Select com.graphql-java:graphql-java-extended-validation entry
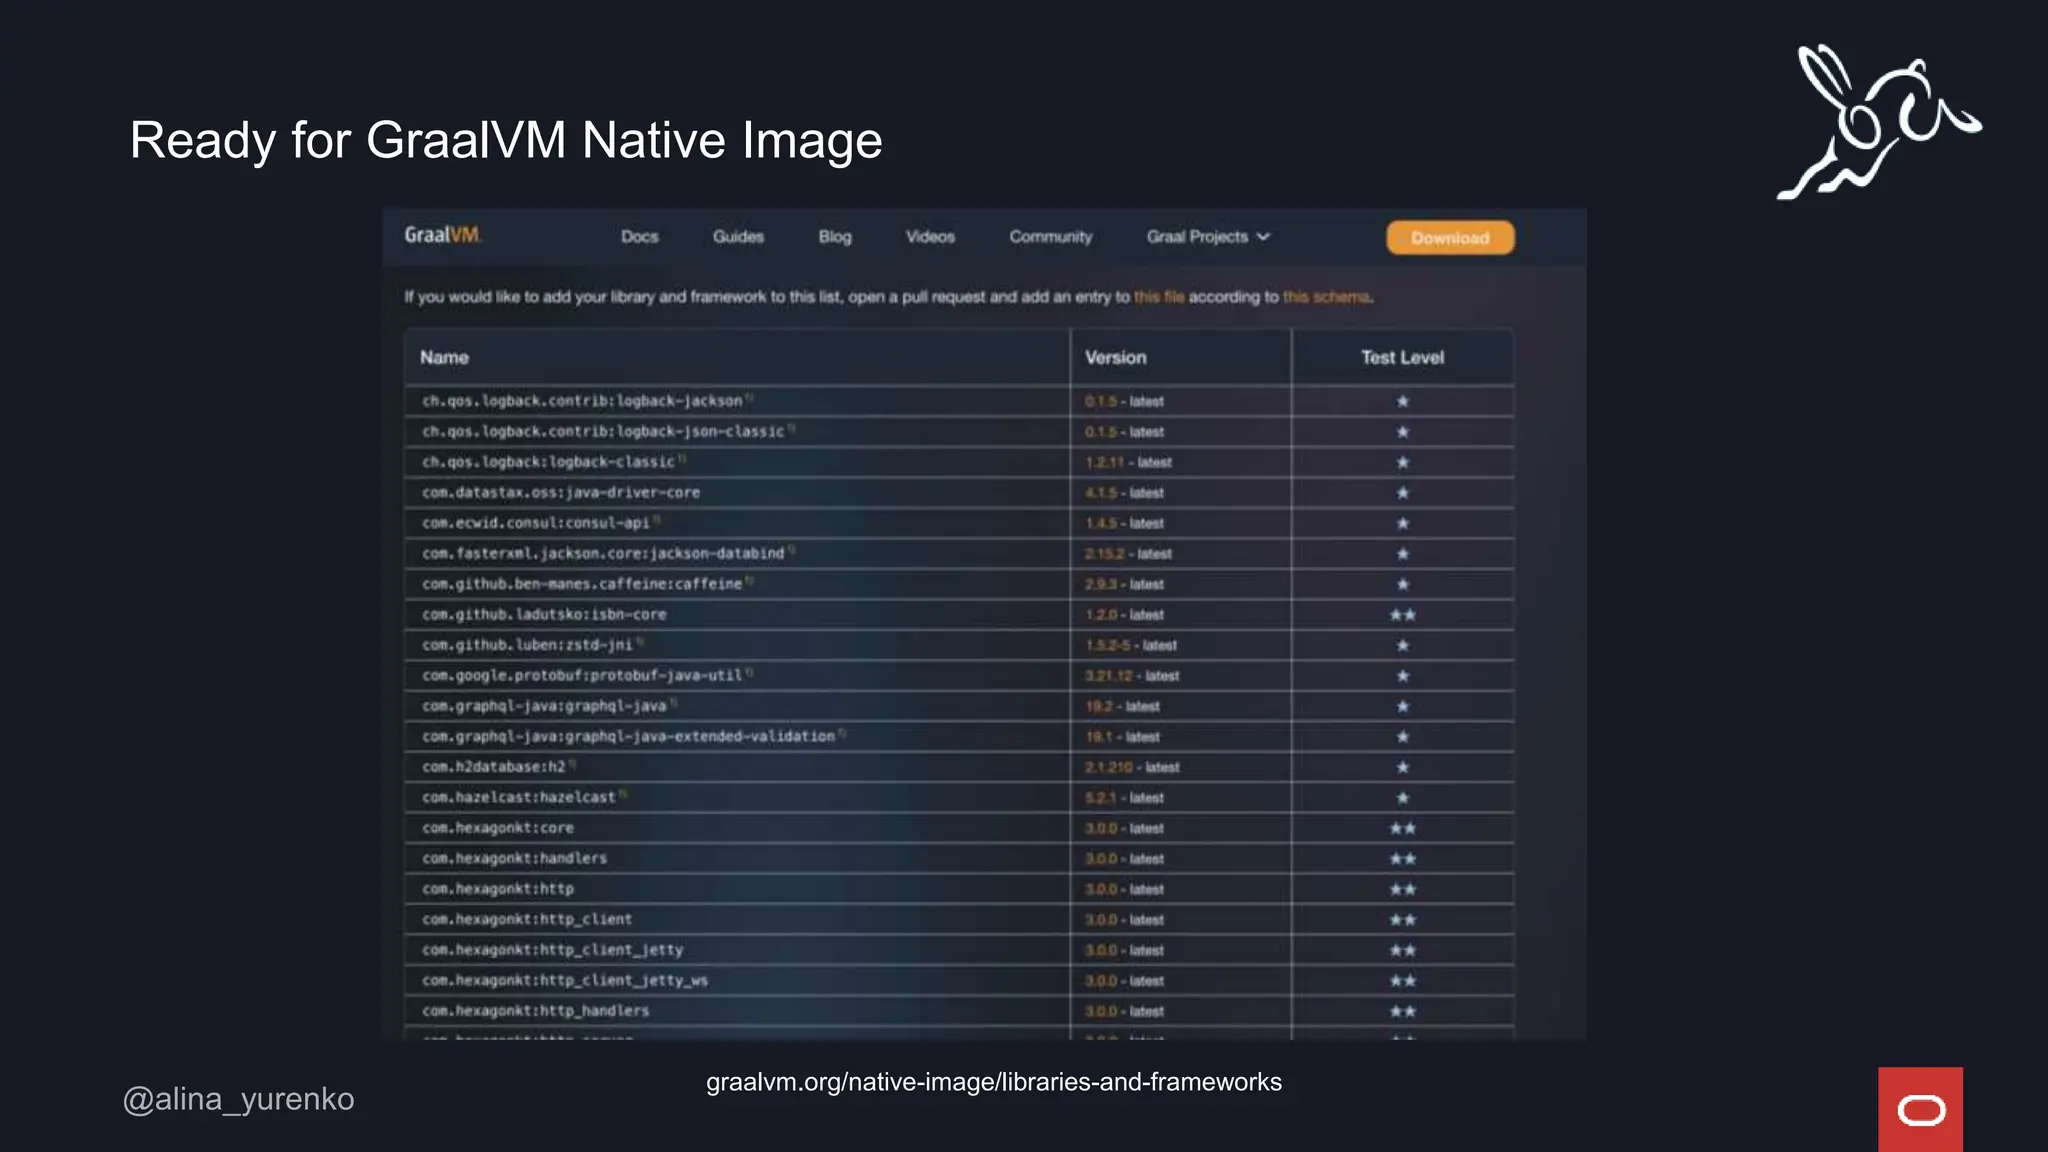Screen dimensions: 2048x1152 click(628, 736)
